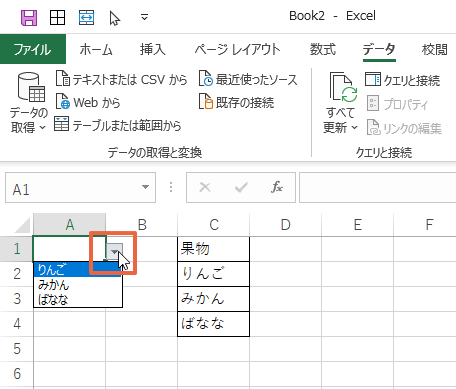Select row 5 header
The height and width of the screenshot is (389, 456).
tap(17, 349)
